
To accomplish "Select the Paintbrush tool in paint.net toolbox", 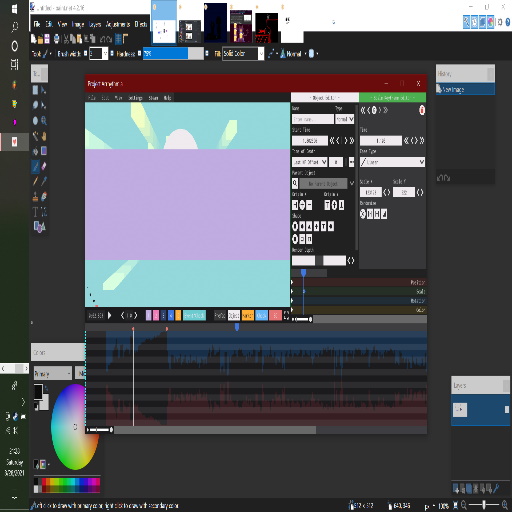I will 36,166.
